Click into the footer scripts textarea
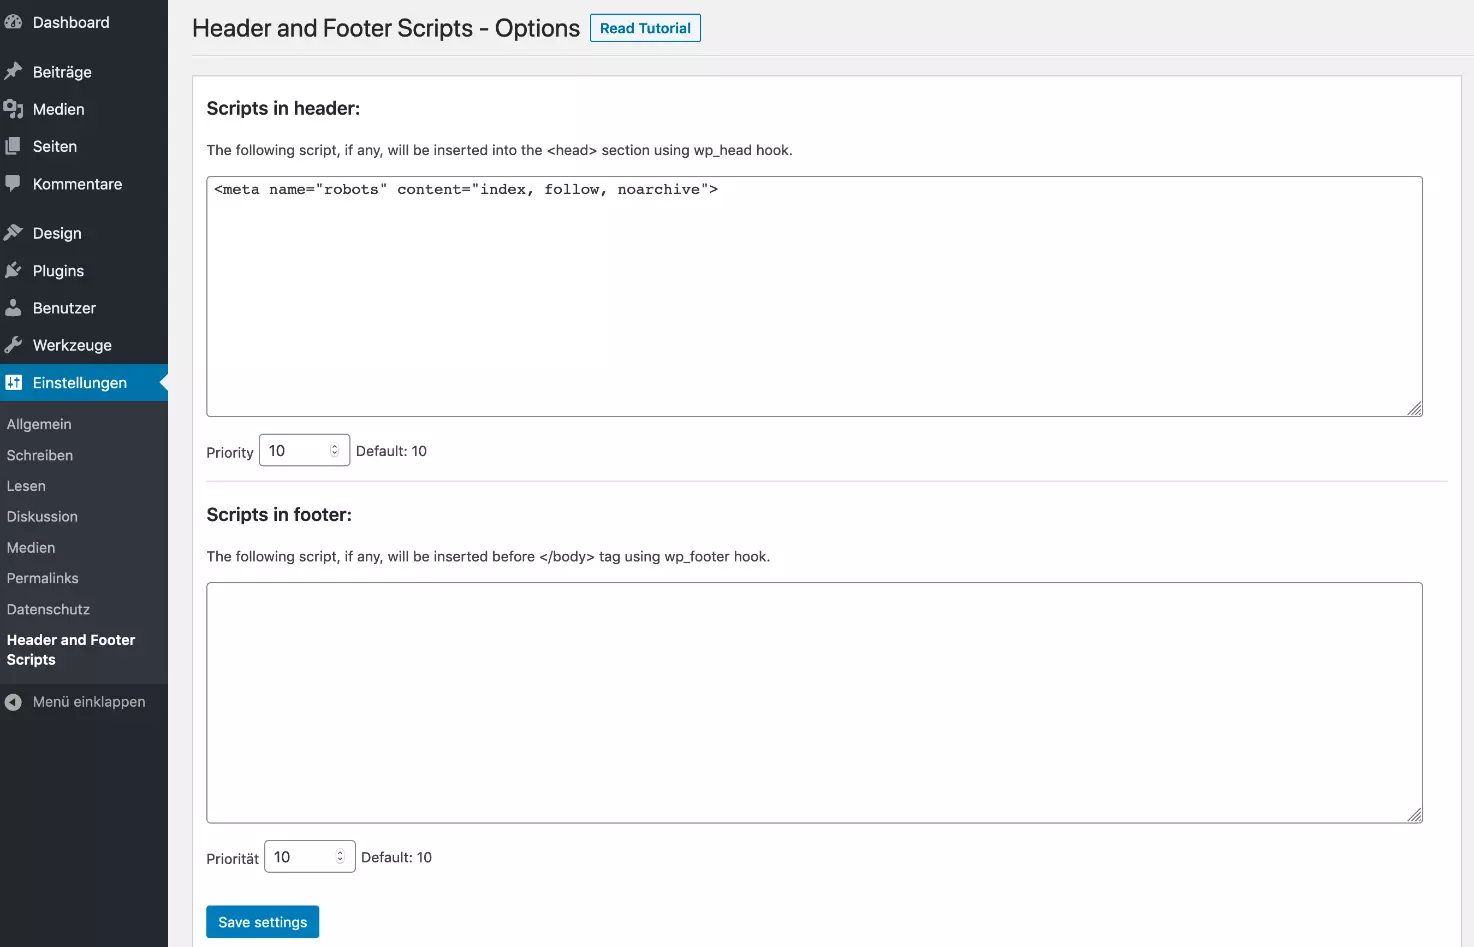Image resolution: width=1474 pixels, height=947 pixels. coord(814,703)
